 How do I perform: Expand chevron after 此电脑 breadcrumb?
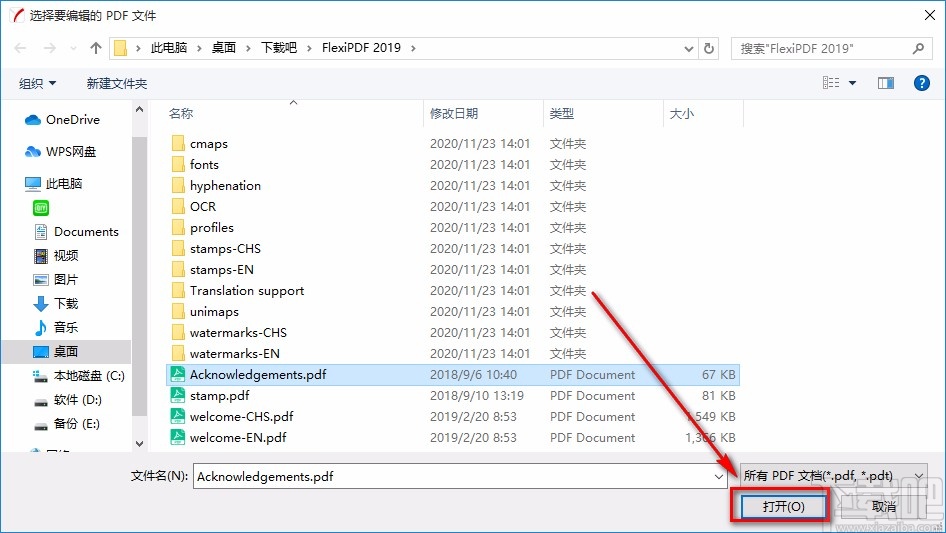[199, 48]
